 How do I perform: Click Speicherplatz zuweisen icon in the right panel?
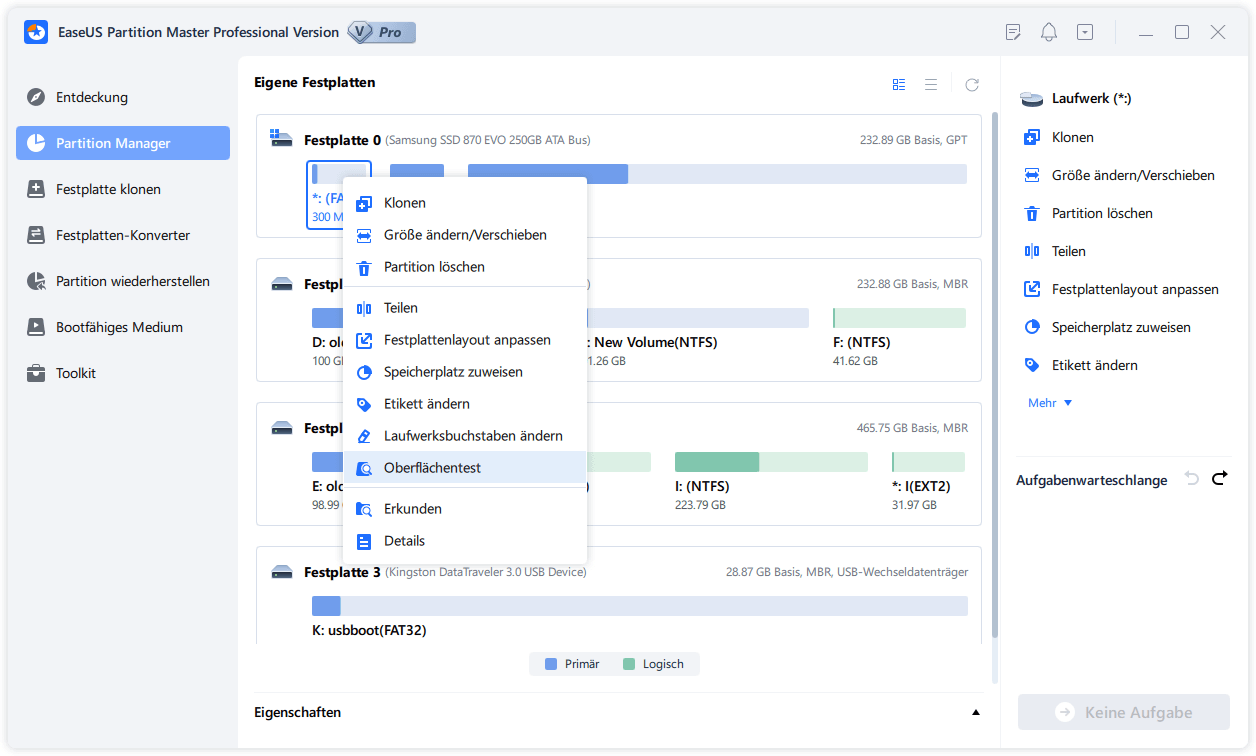coord(1032,327)
